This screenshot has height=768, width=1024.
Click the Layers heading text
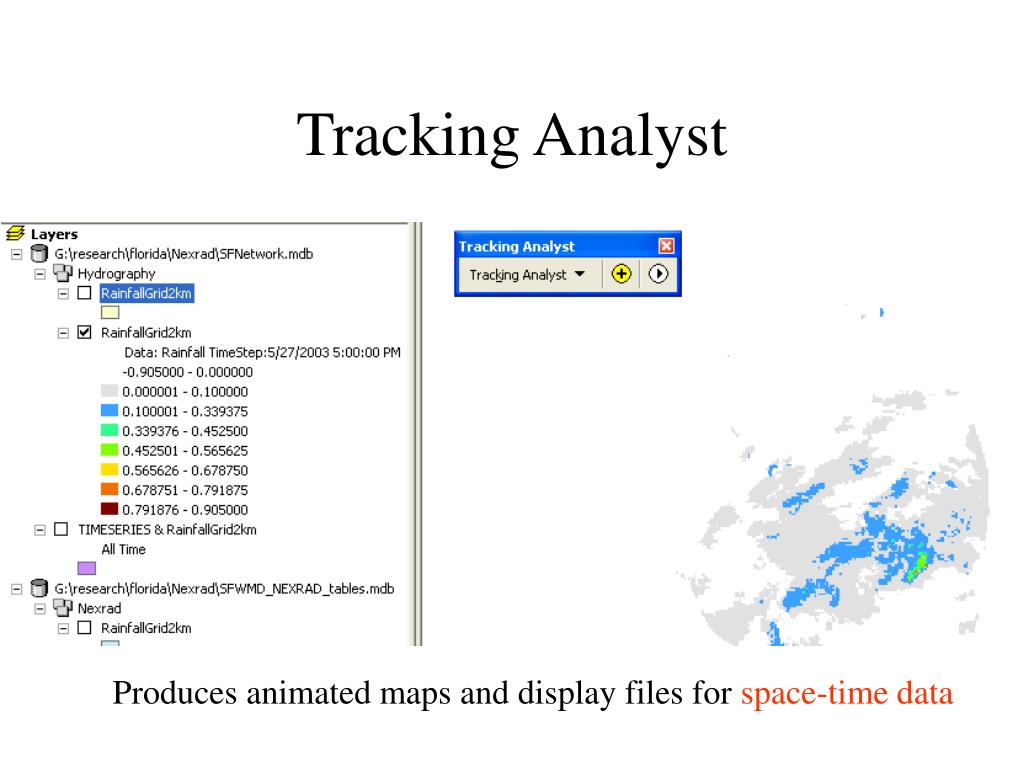[x=54, y=234]
